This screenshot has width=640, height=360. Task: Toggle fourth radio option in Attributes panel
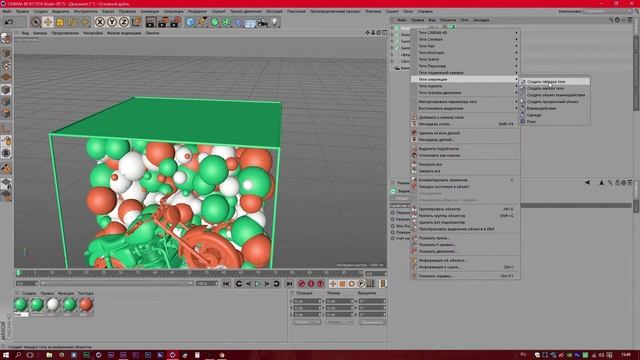pyautogui.click(x=393, y=232)
